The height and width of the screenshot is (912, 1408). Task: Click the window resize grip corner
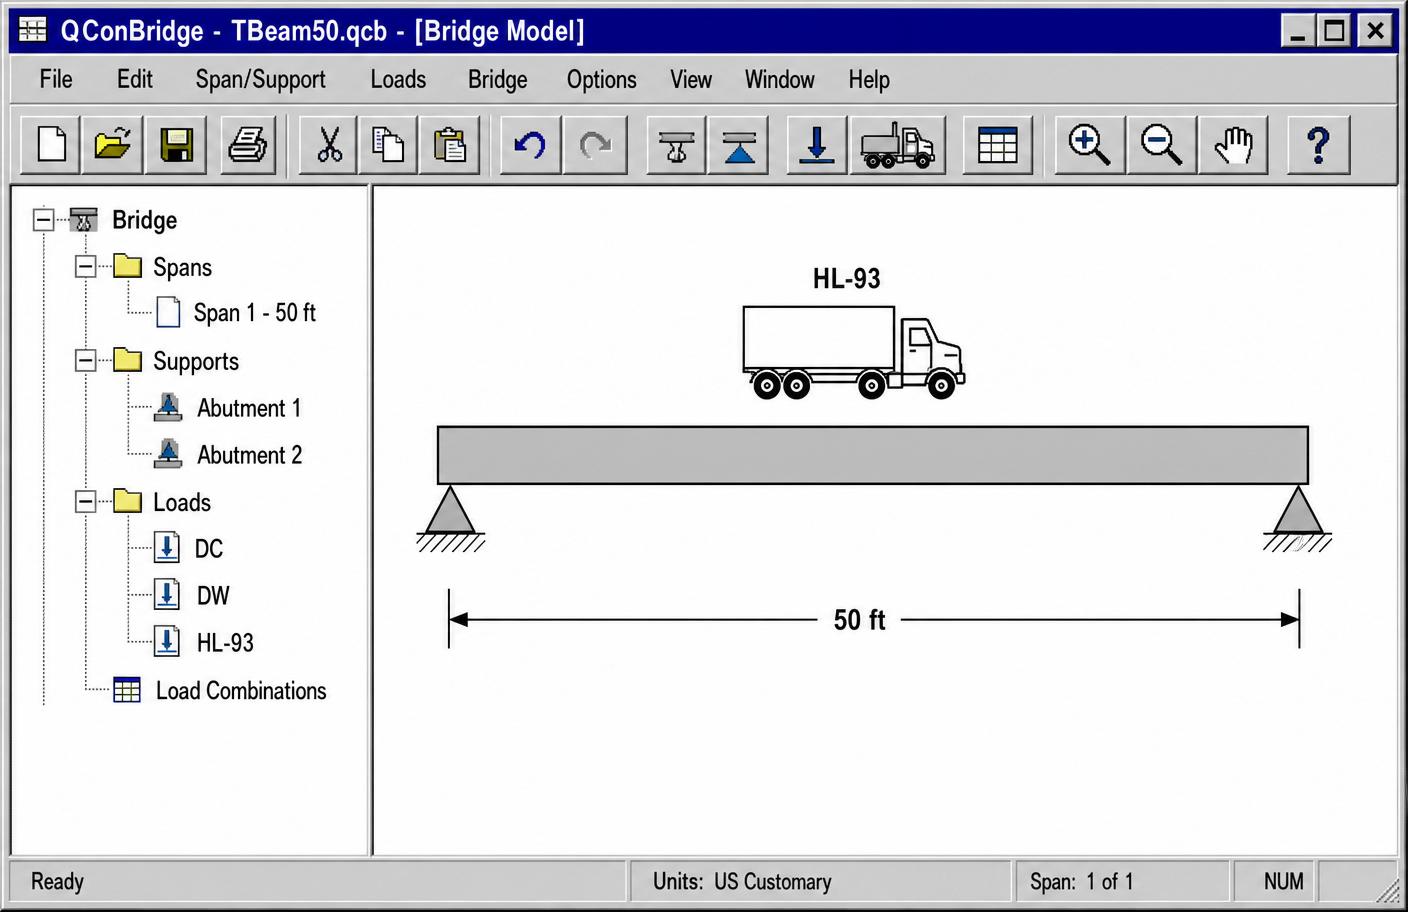click(x=1388, y=891)
